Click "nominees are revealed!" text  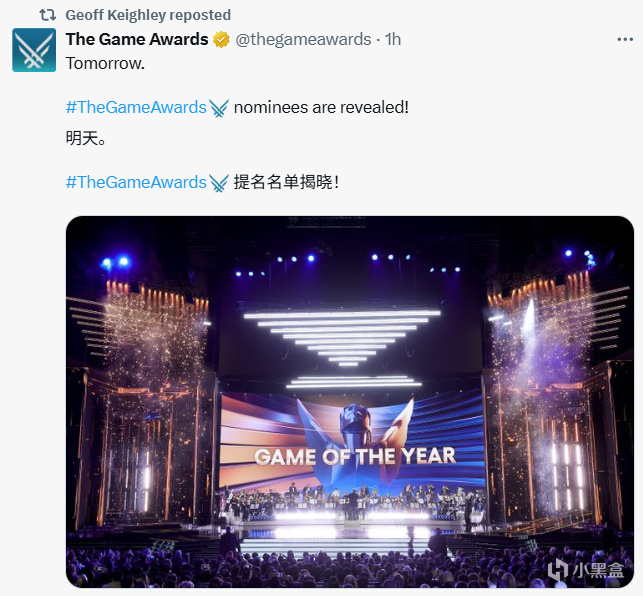[321, 107]
